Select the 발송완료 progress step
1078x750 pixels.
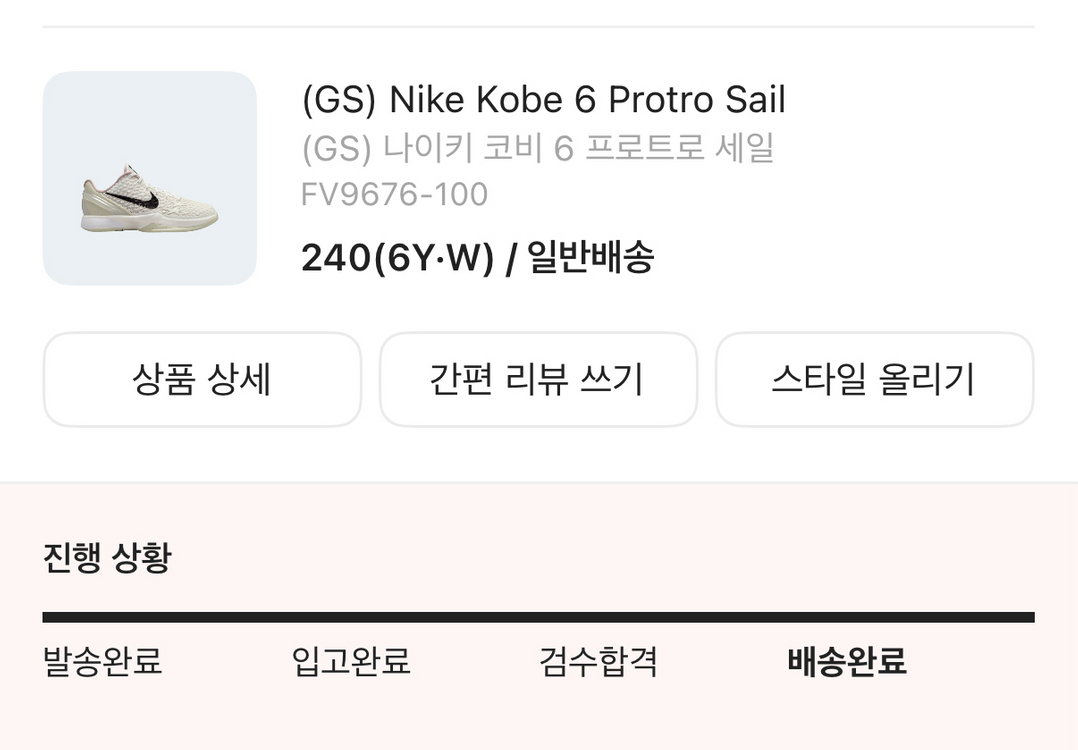click(102, 662)
